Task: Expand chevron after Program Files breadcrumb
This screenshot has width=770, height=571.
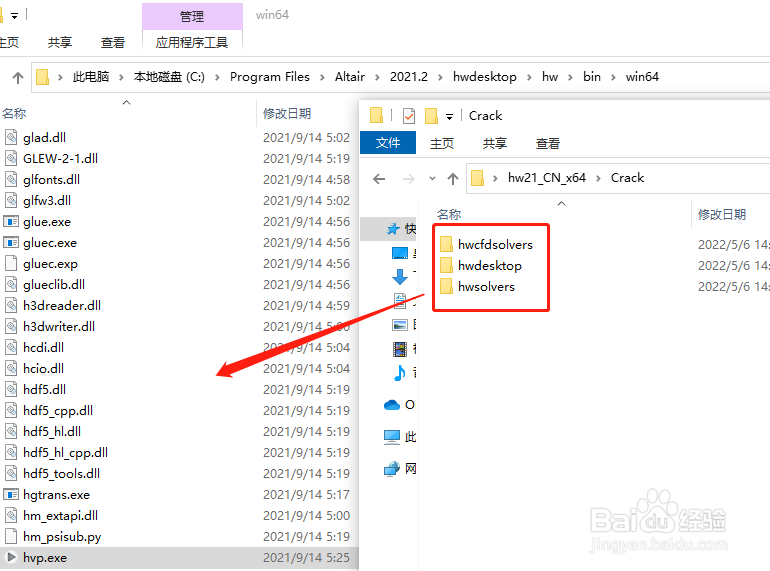Action: [322, 78]
